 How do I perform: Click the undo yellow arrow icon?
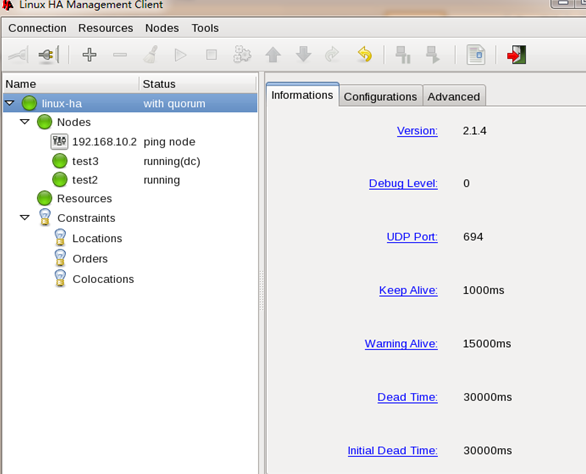[364, 55]
